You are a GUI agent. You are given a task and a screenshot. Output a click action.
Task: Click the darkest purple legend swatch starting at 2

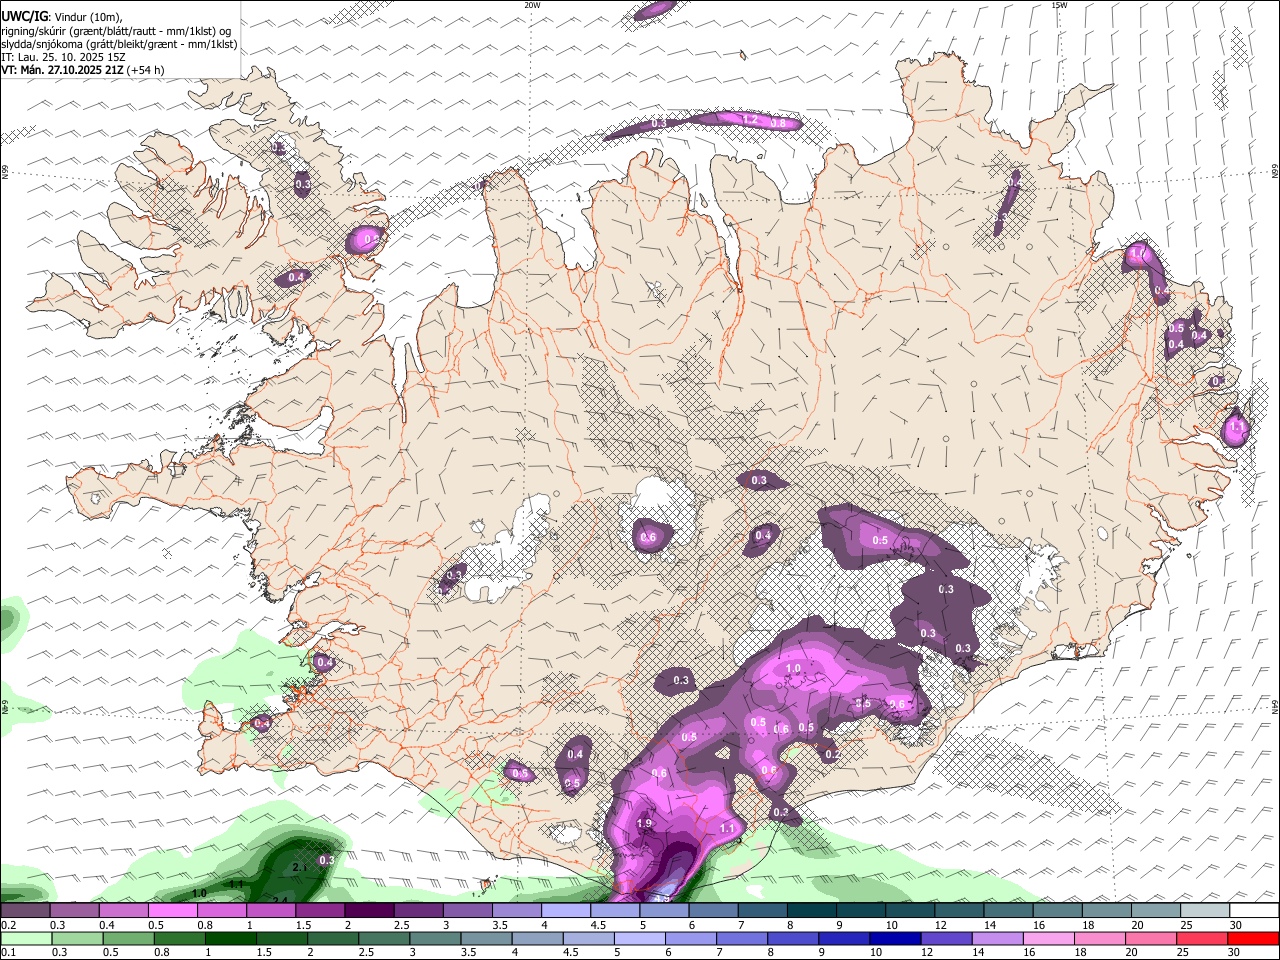(369, 911)
